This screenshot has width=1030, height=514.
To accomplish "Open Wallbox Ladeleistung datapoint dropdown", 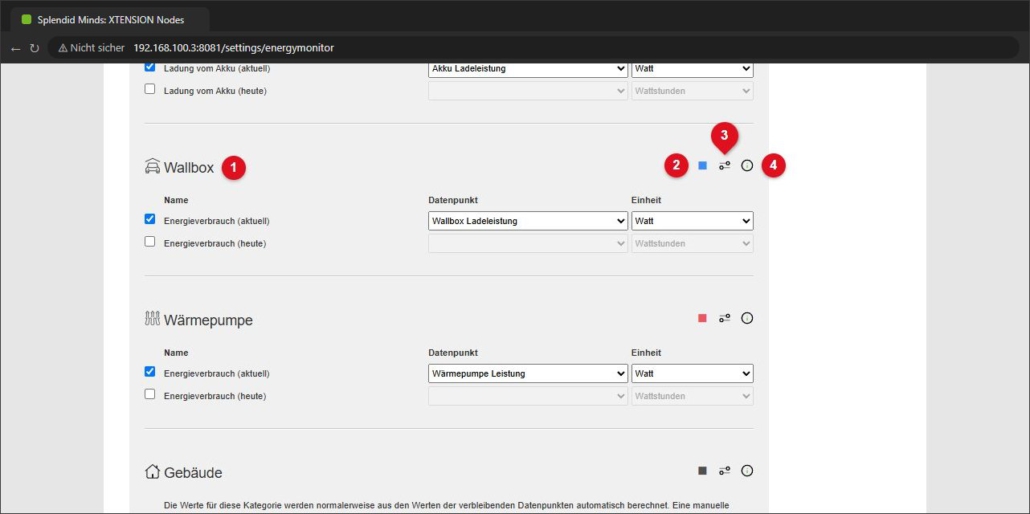I will click(x=528, y=221).
